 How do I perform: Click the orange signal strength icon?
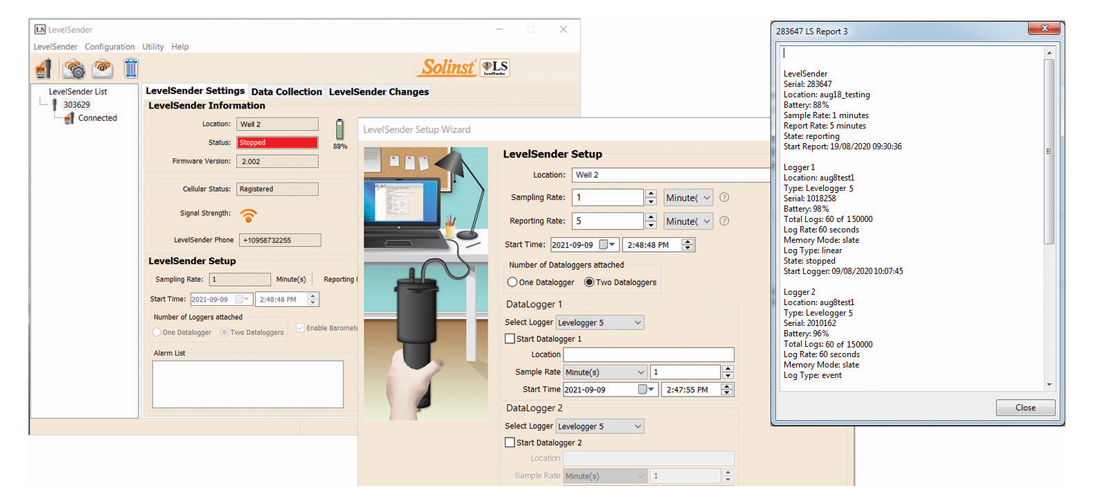coord(248,215)
